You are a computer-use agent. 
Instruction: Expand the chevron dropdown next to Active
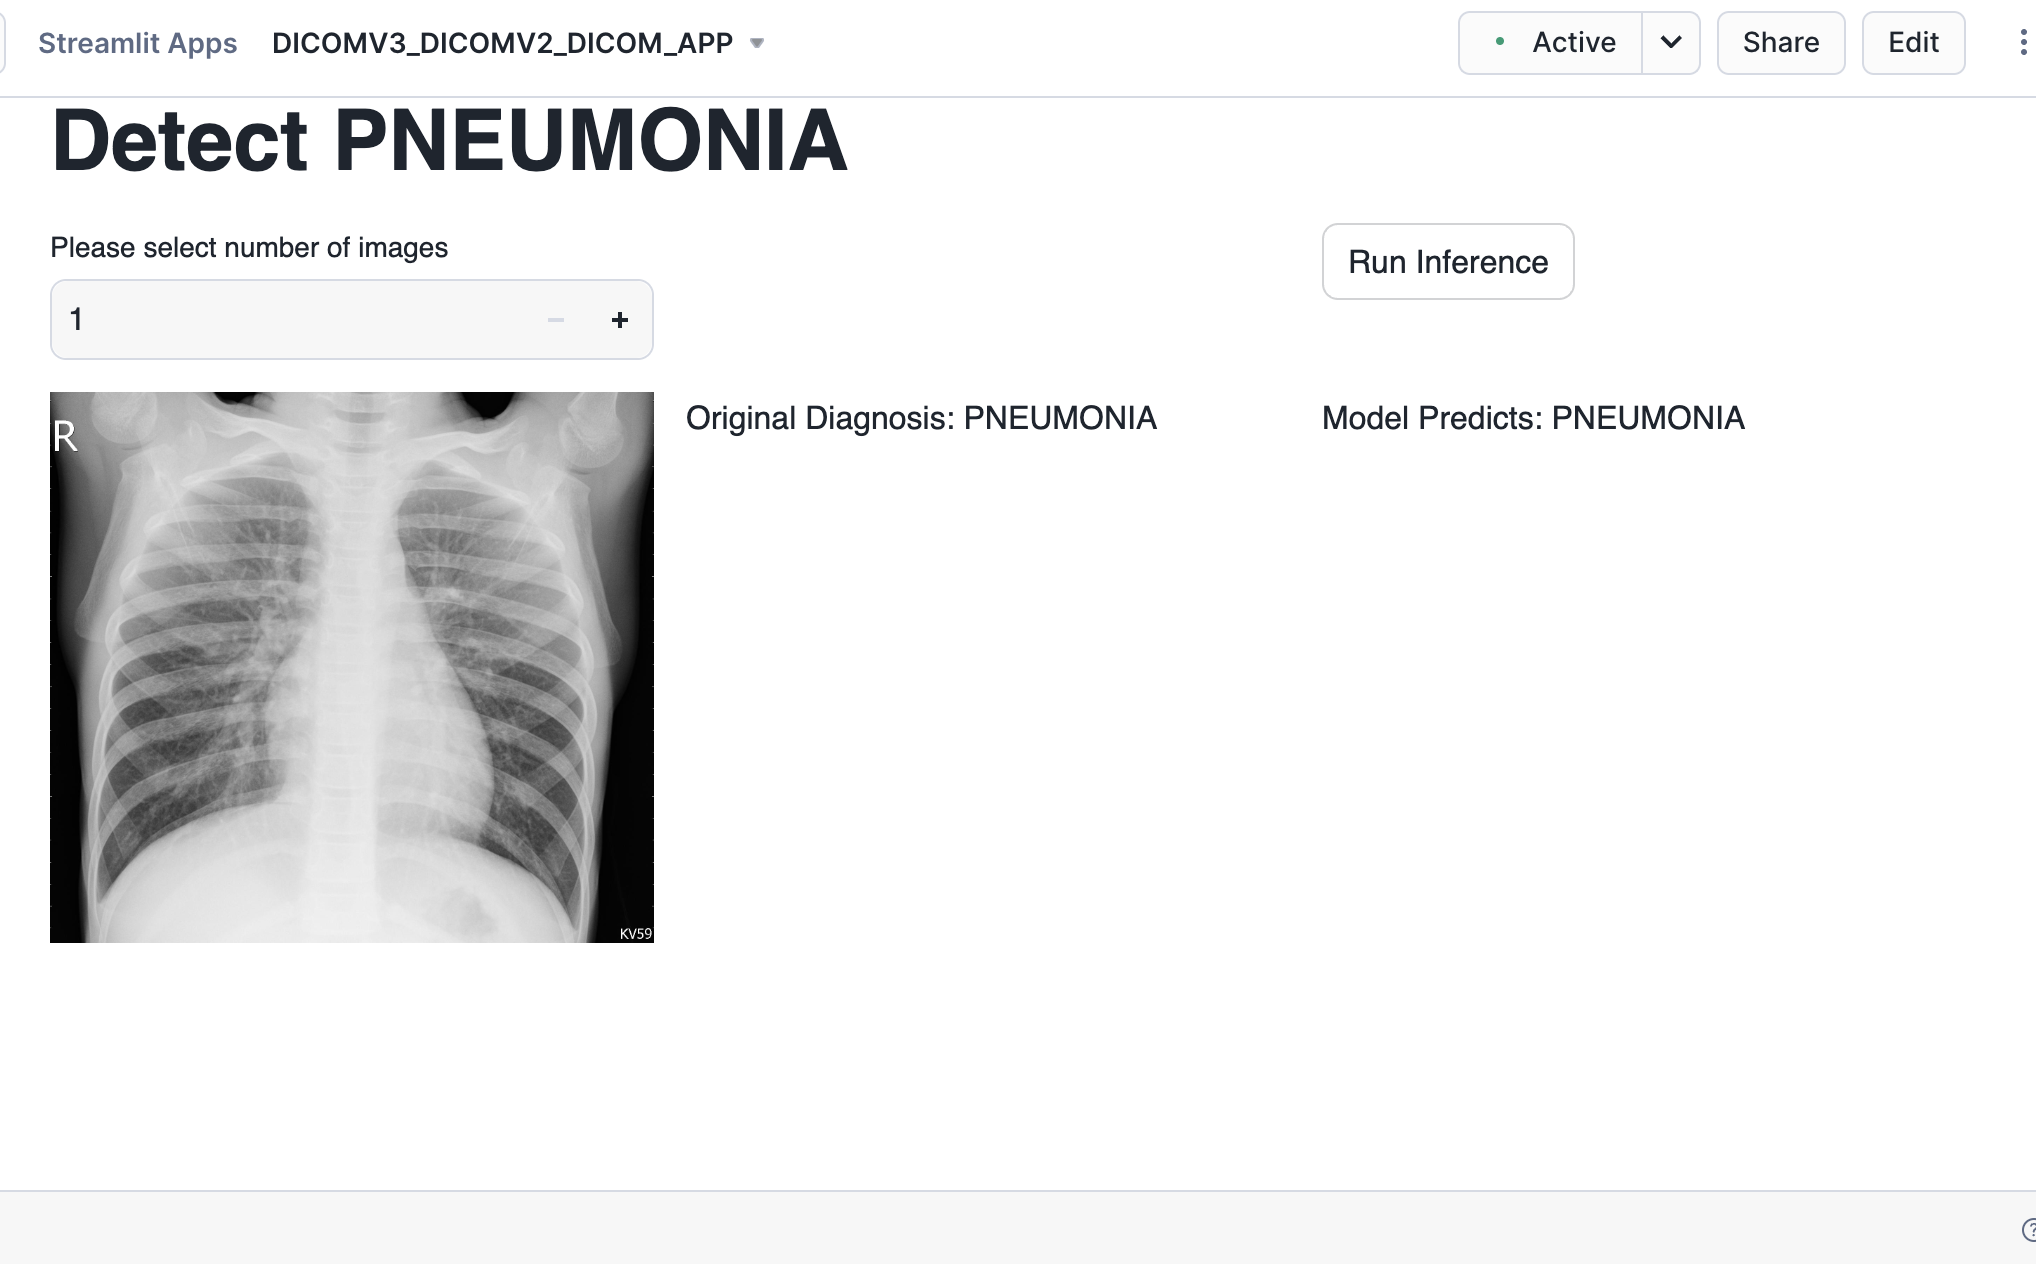pos(1671,43)
